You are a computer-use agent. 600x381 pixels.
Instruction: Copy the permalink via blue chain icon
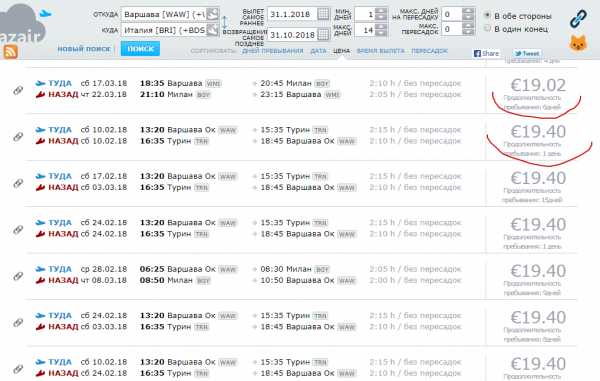coord(578,18)
